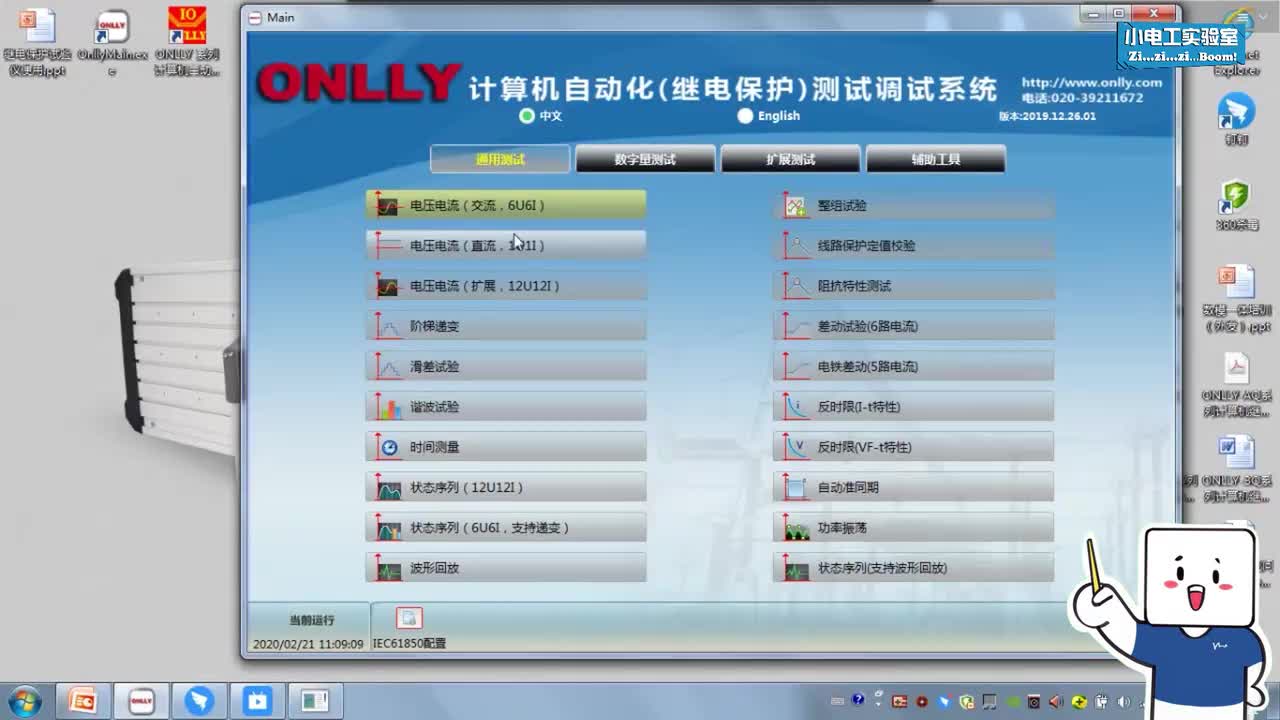Open the 自动准同期 test label
The width and height of the screenshot is (1280, 720).
coord(848,487)
